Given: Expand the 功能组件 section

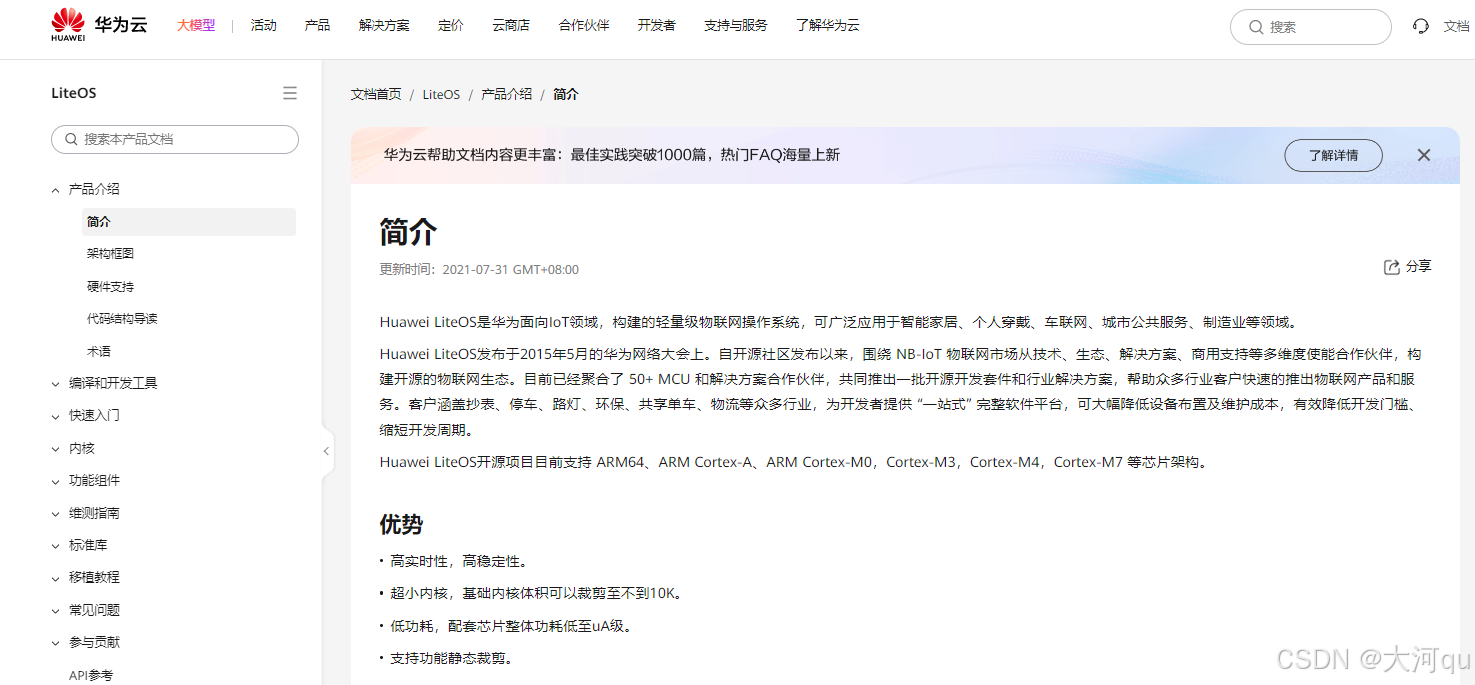Looking at the screenshot, I should click(56, 481).
